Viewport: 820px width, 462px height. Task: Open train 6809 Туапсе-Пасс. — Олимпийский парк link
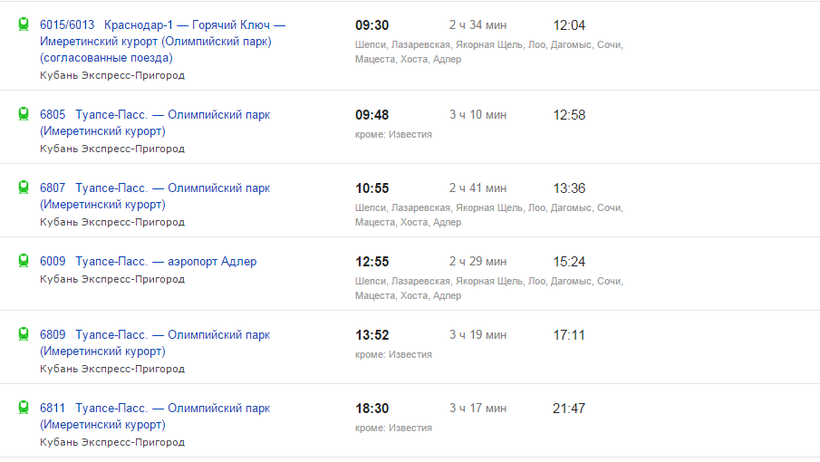[x=172, y=335]
